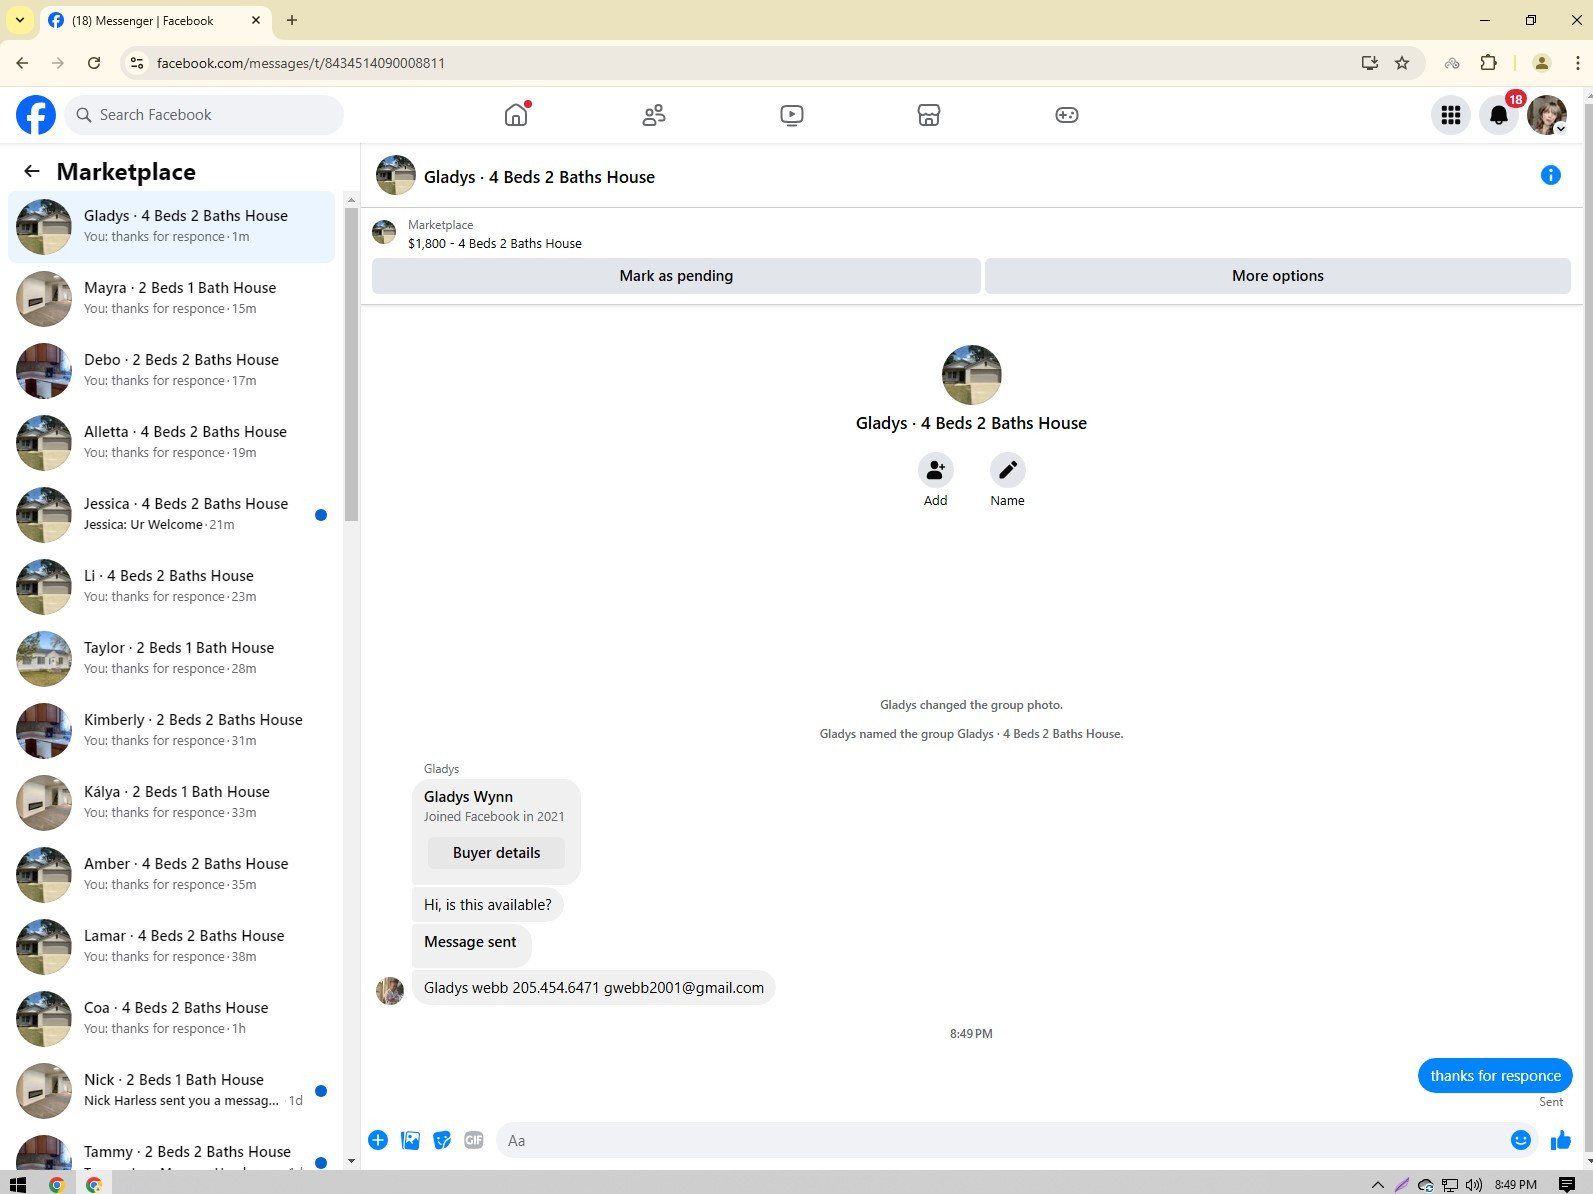
Task: Open the Windows Start menu
Action: pyautogui.click(x=17, y=1184)
